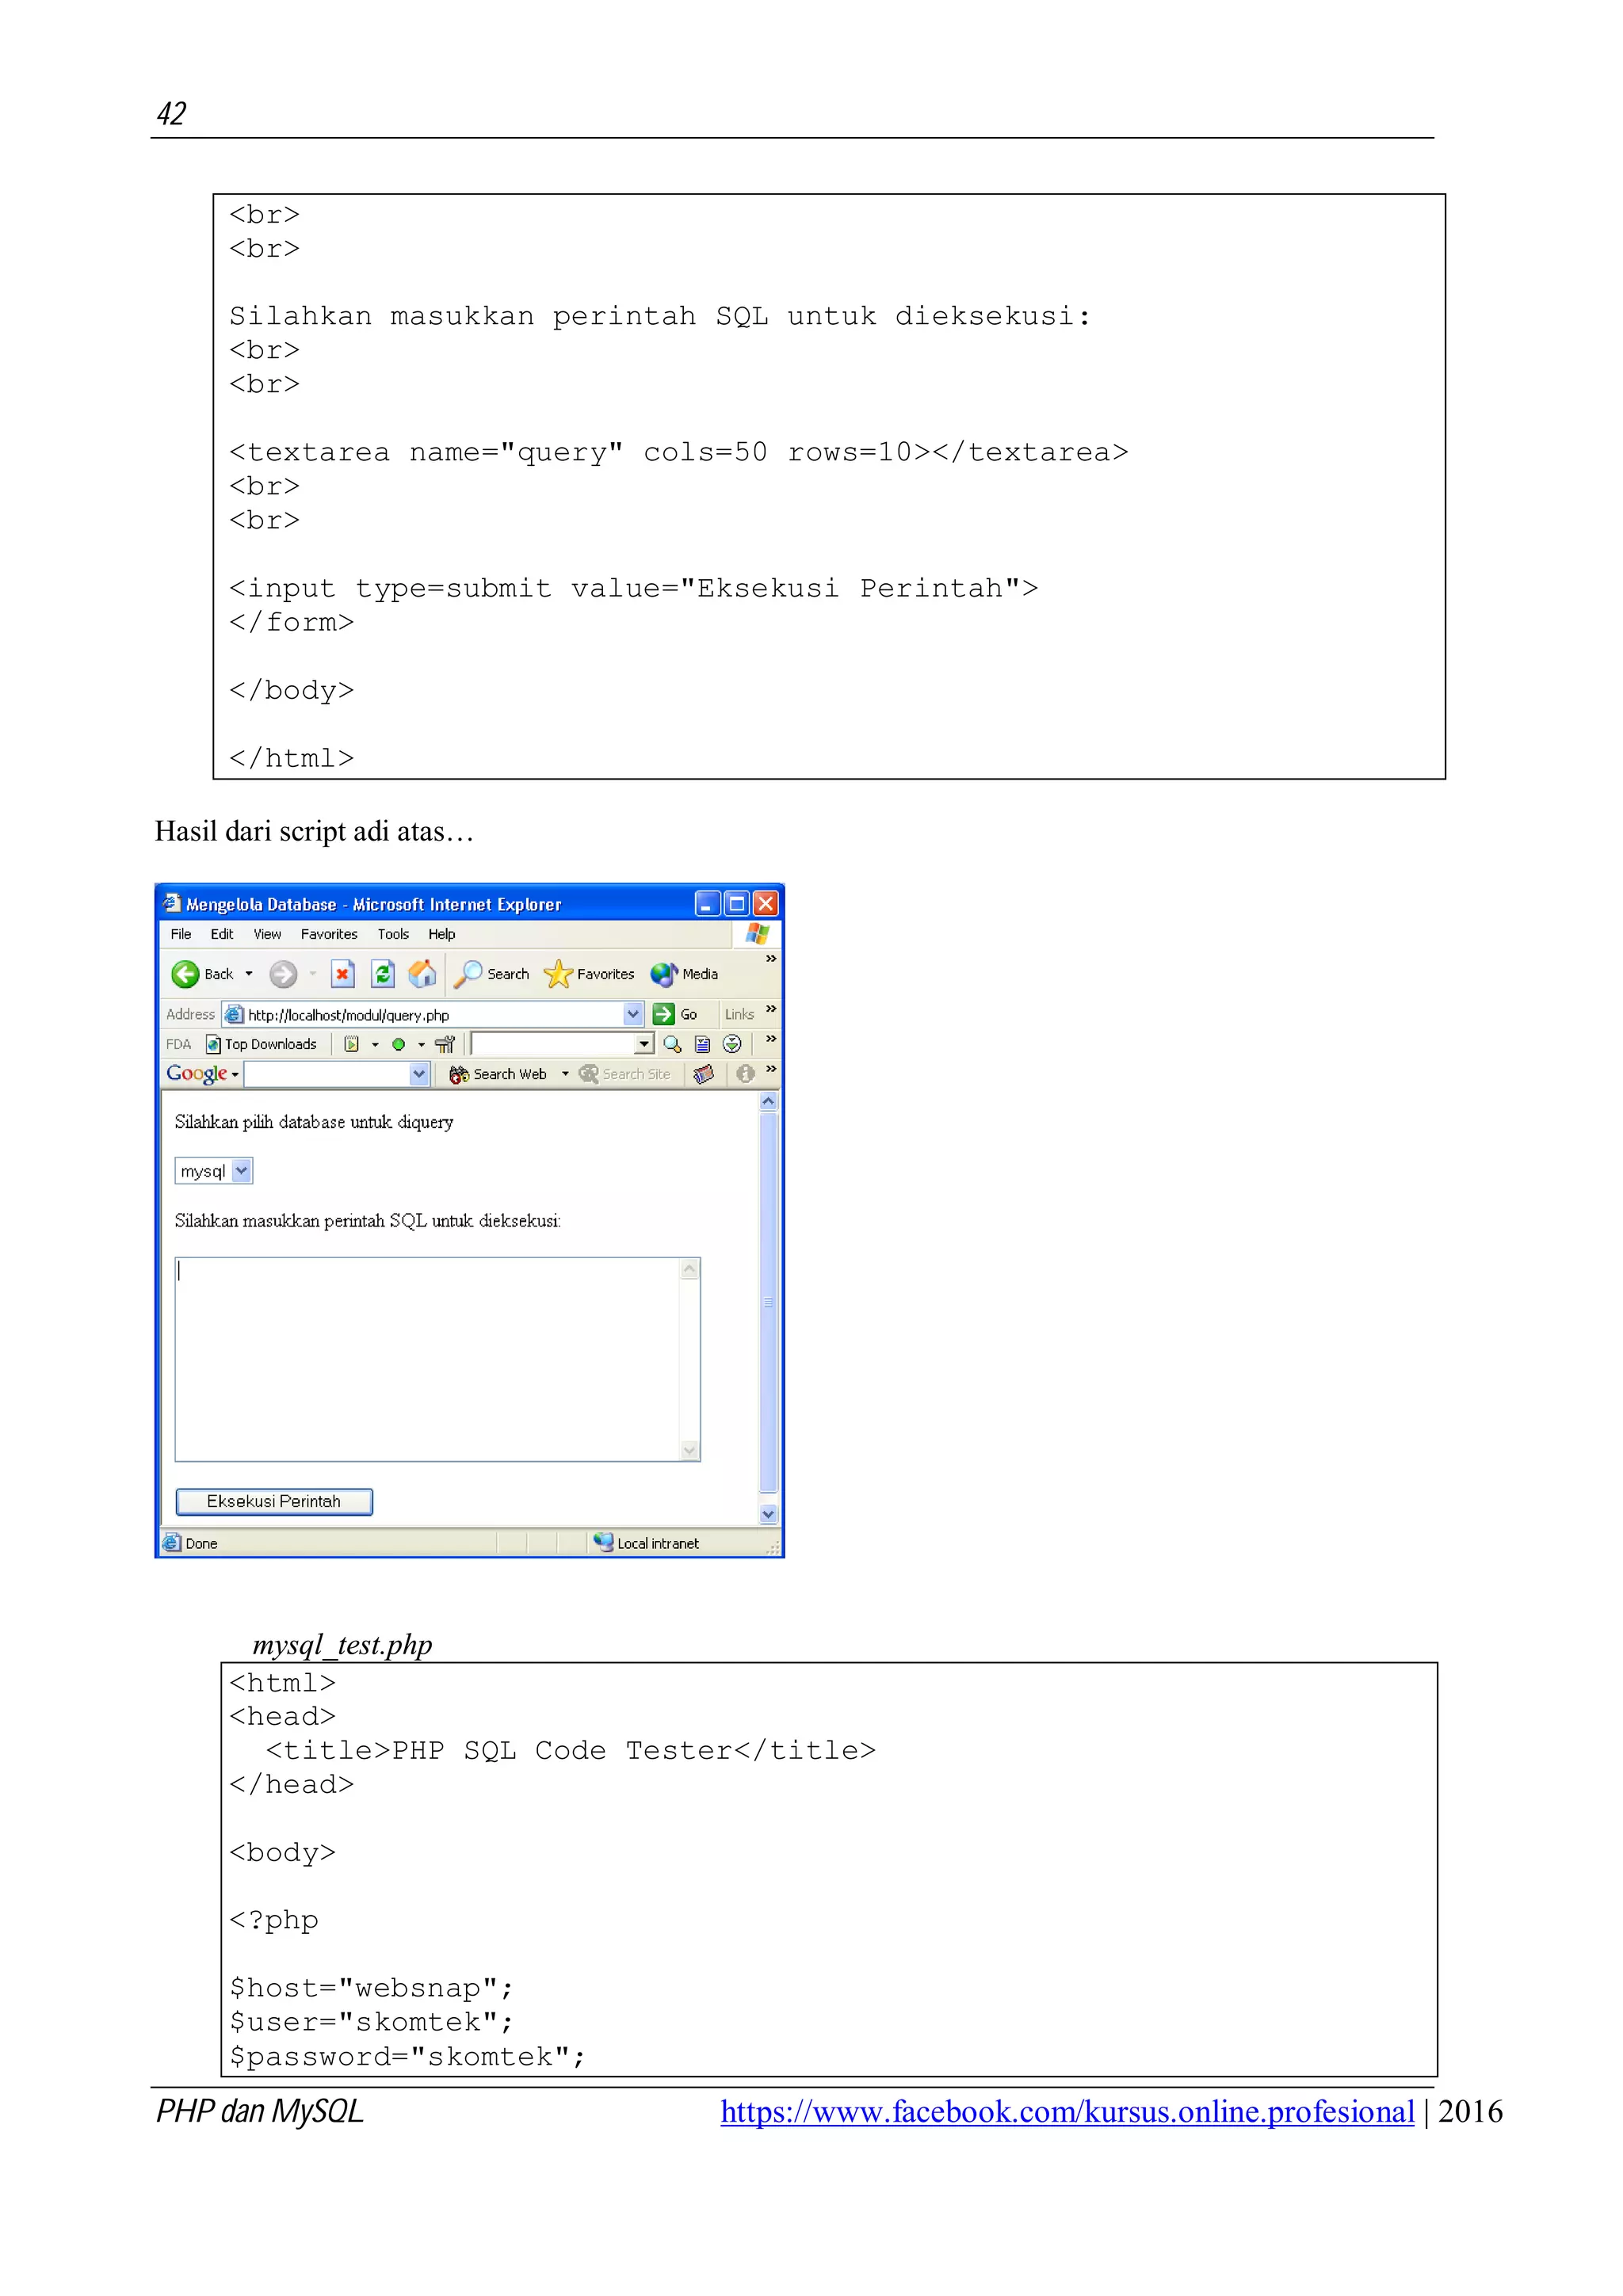This screenshot has height=2296, width=1623.
Task: Click the textarea scrollbar down arrow
Action: [689, 1450]
